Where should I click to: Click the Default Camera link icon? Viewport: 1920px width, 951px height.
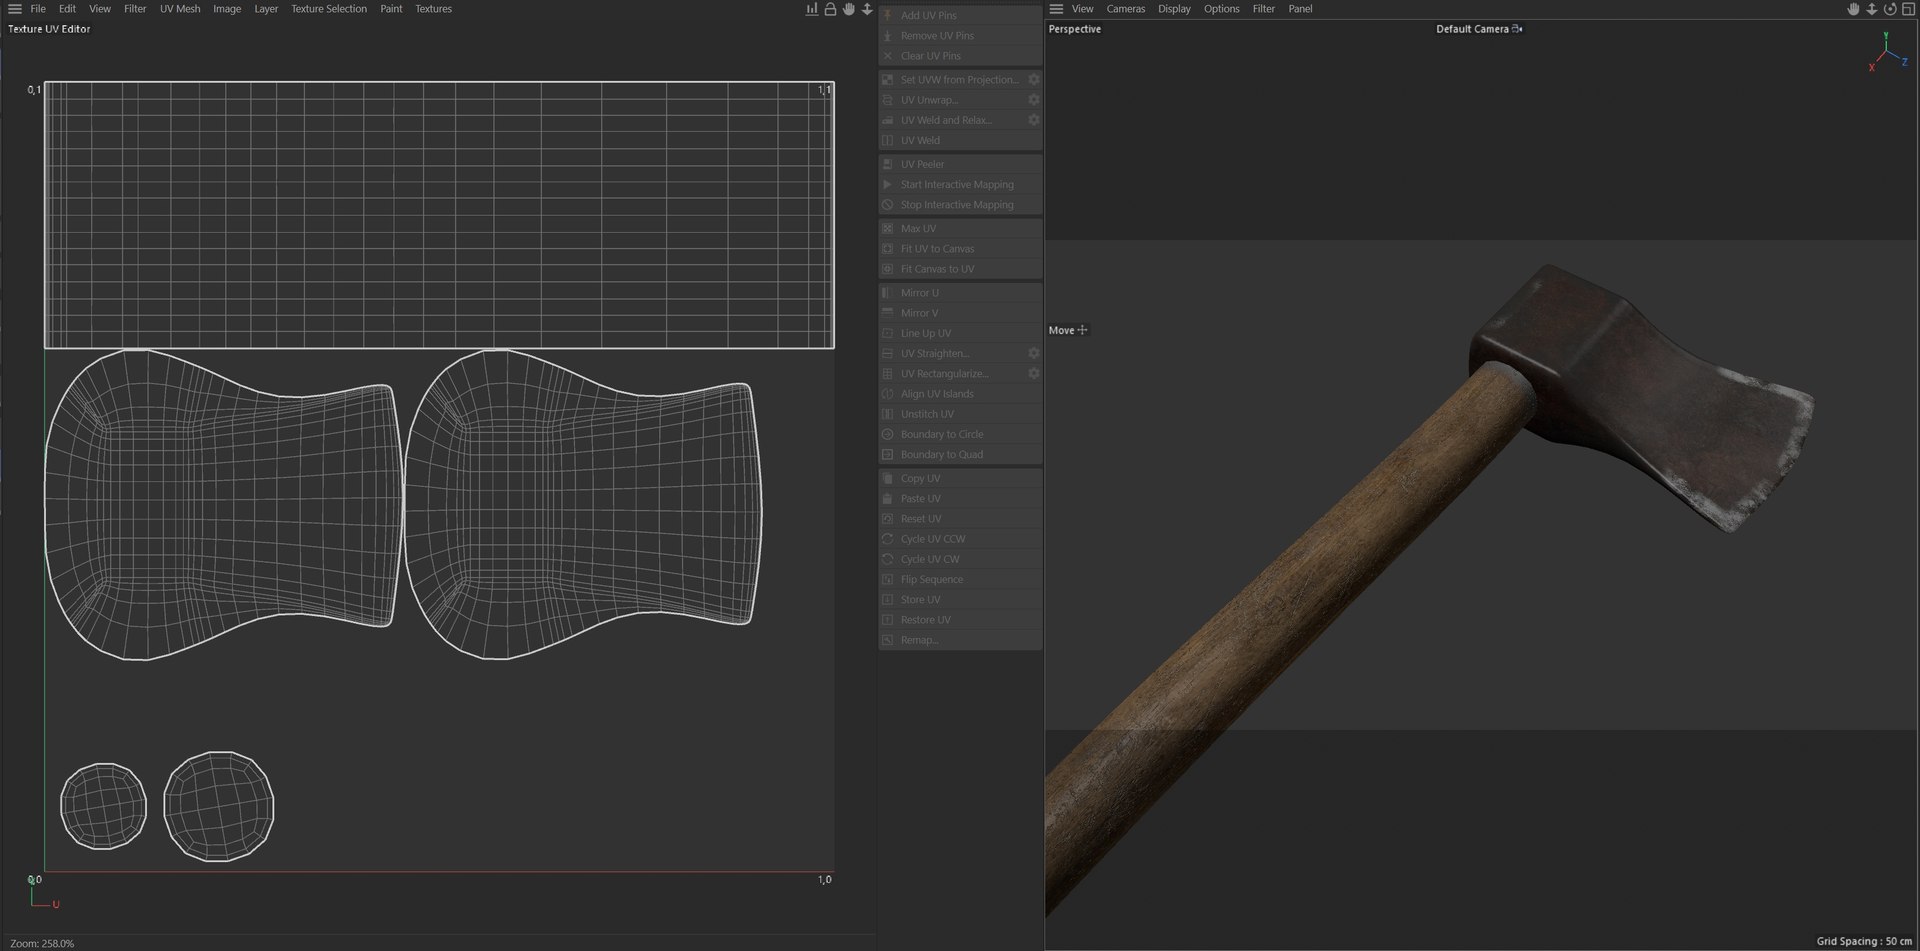tap(1518, 29)
